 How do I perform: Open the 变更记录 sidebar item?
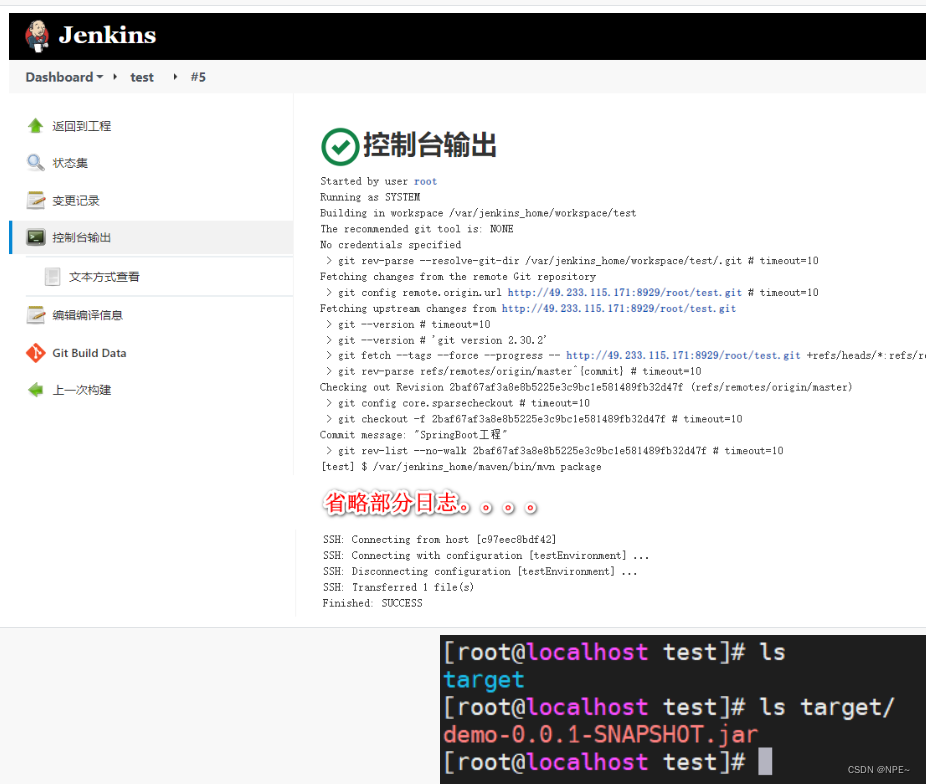point(76,201)
